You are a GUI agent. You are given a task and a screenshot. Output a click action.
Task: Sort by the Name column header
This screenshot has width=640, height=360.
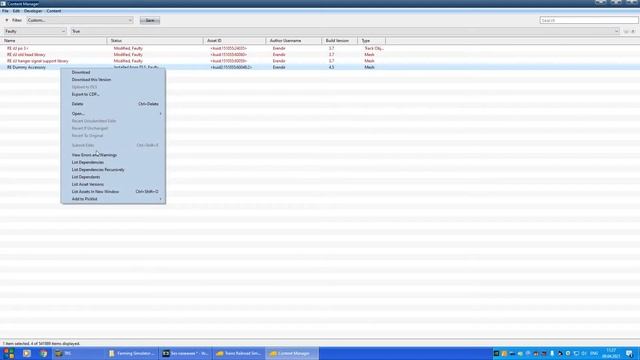53,41
